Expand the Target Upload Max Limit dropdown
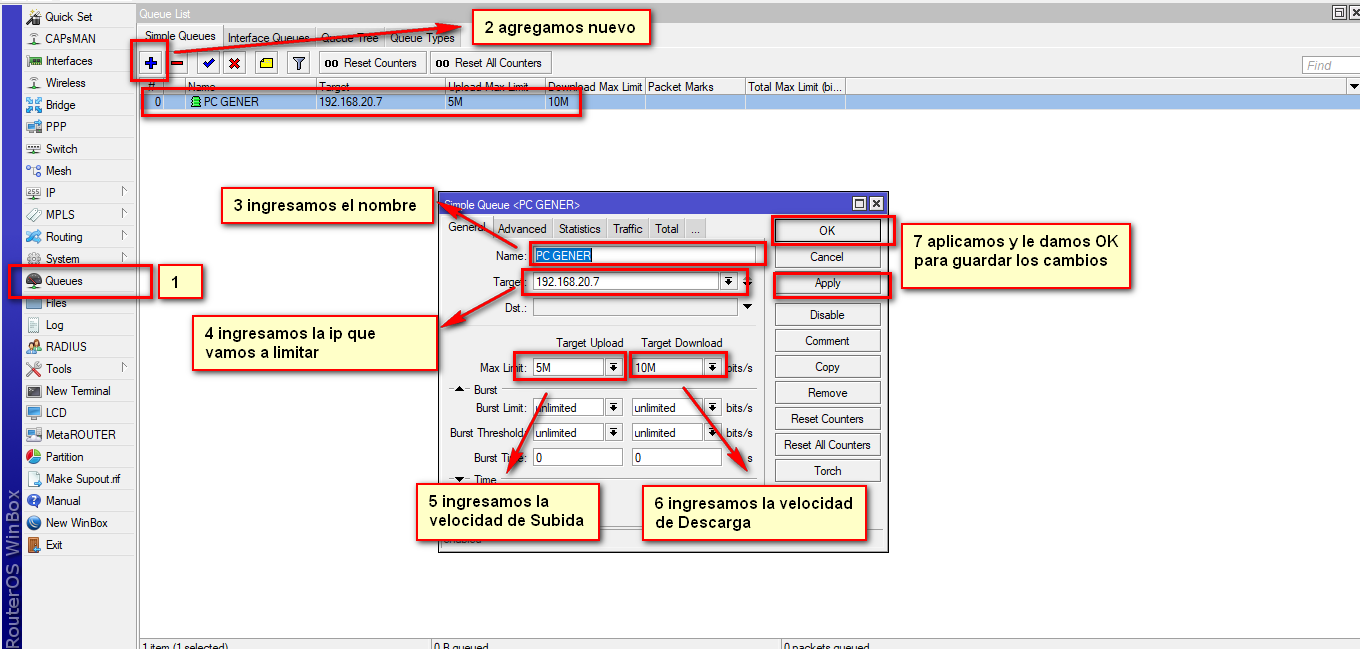 [x=613, y=367]
